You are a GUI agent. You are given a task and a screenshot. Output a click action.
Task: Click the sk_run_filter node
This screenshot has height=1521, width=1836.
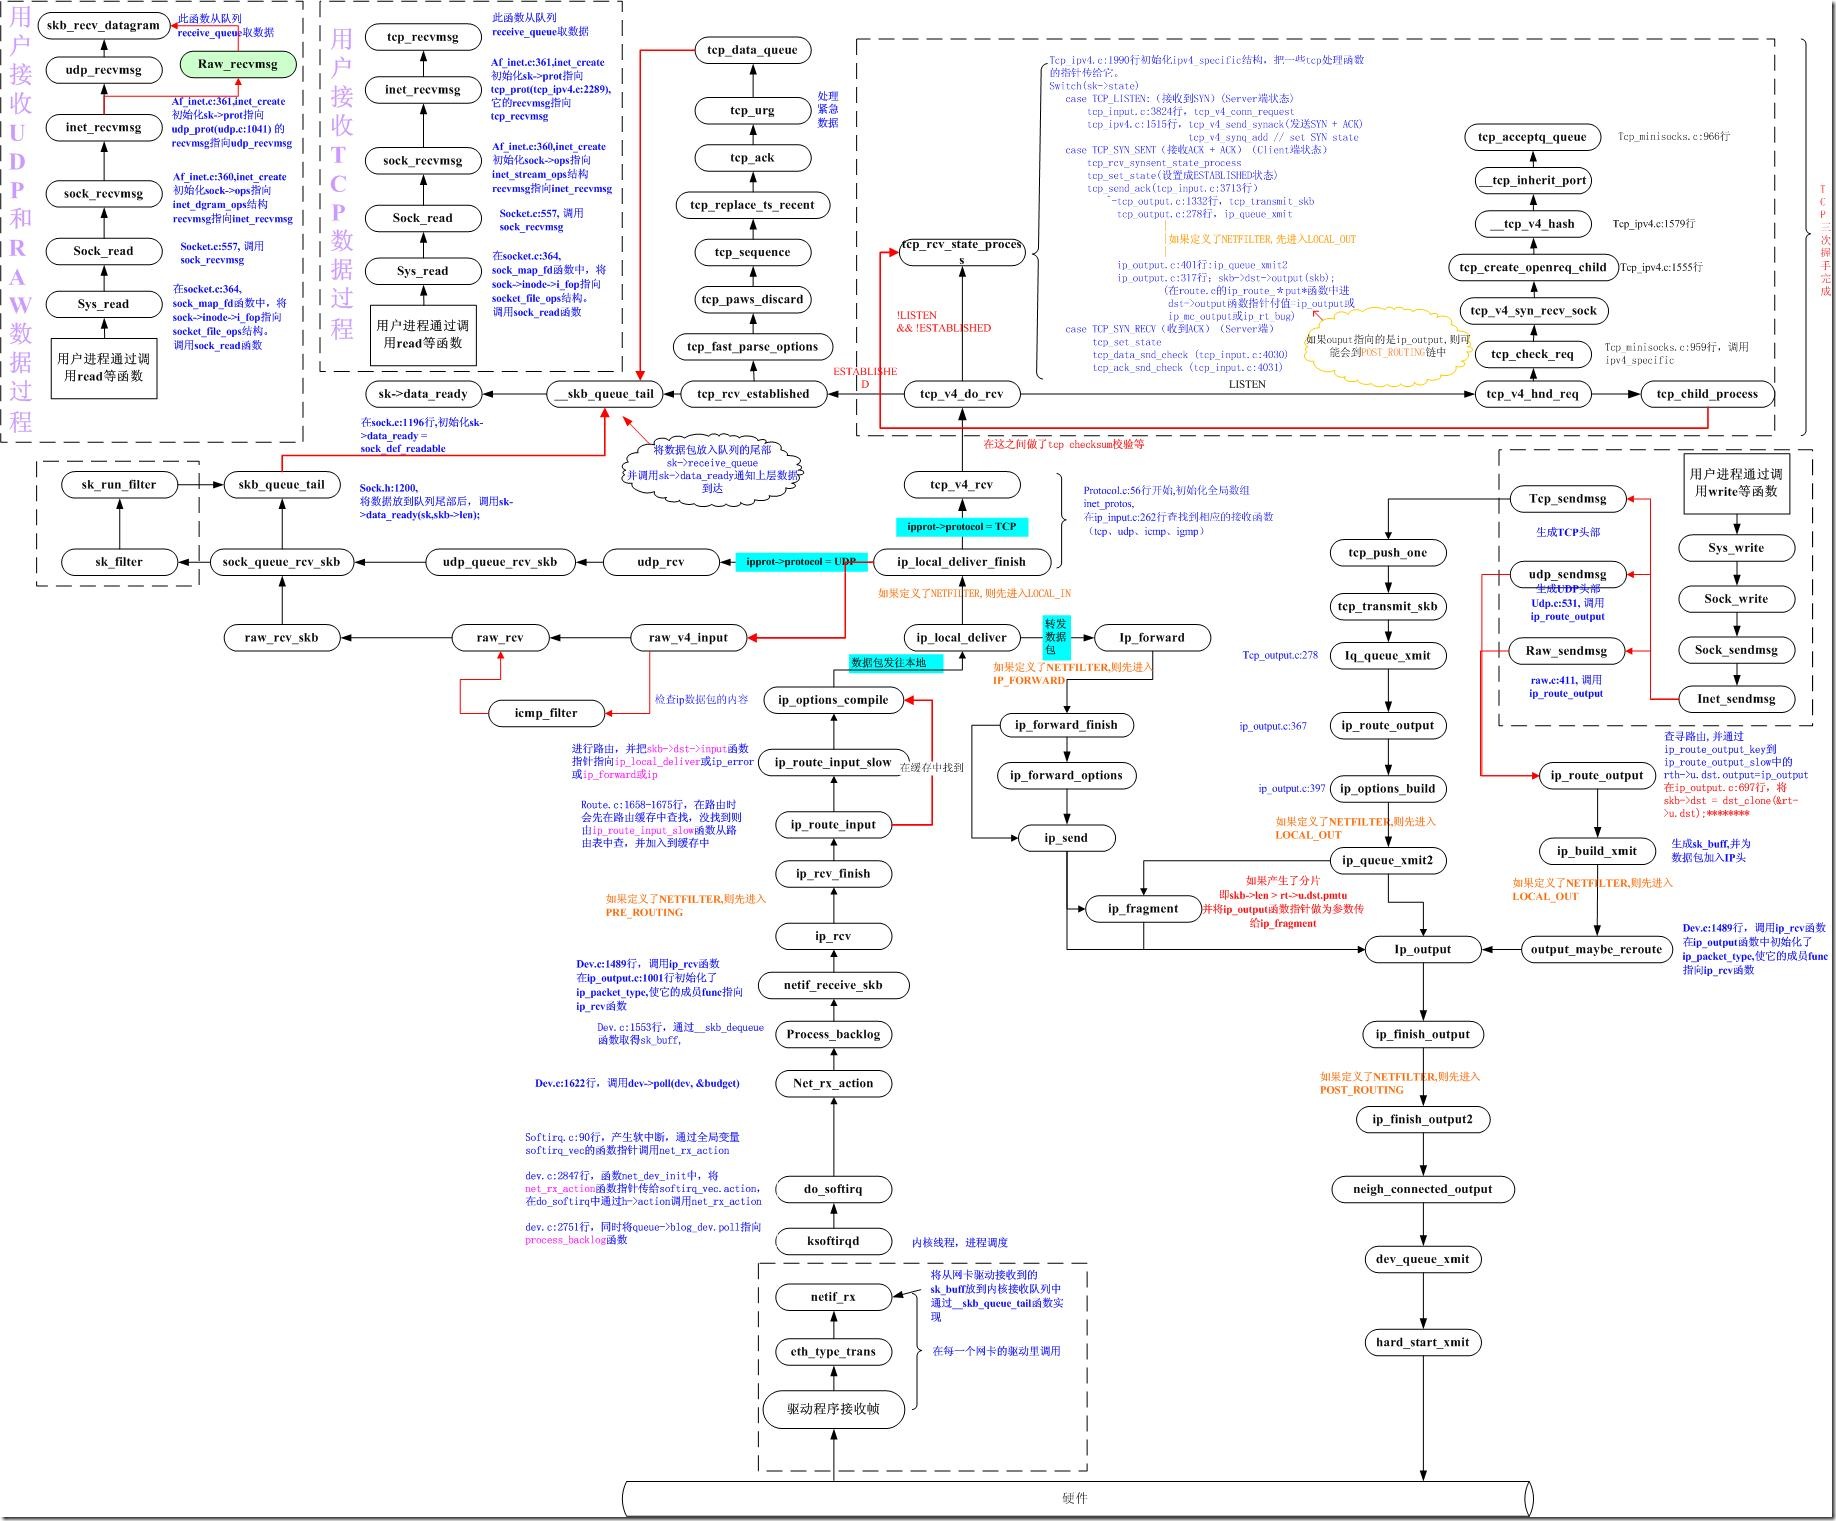pos(119,485)
